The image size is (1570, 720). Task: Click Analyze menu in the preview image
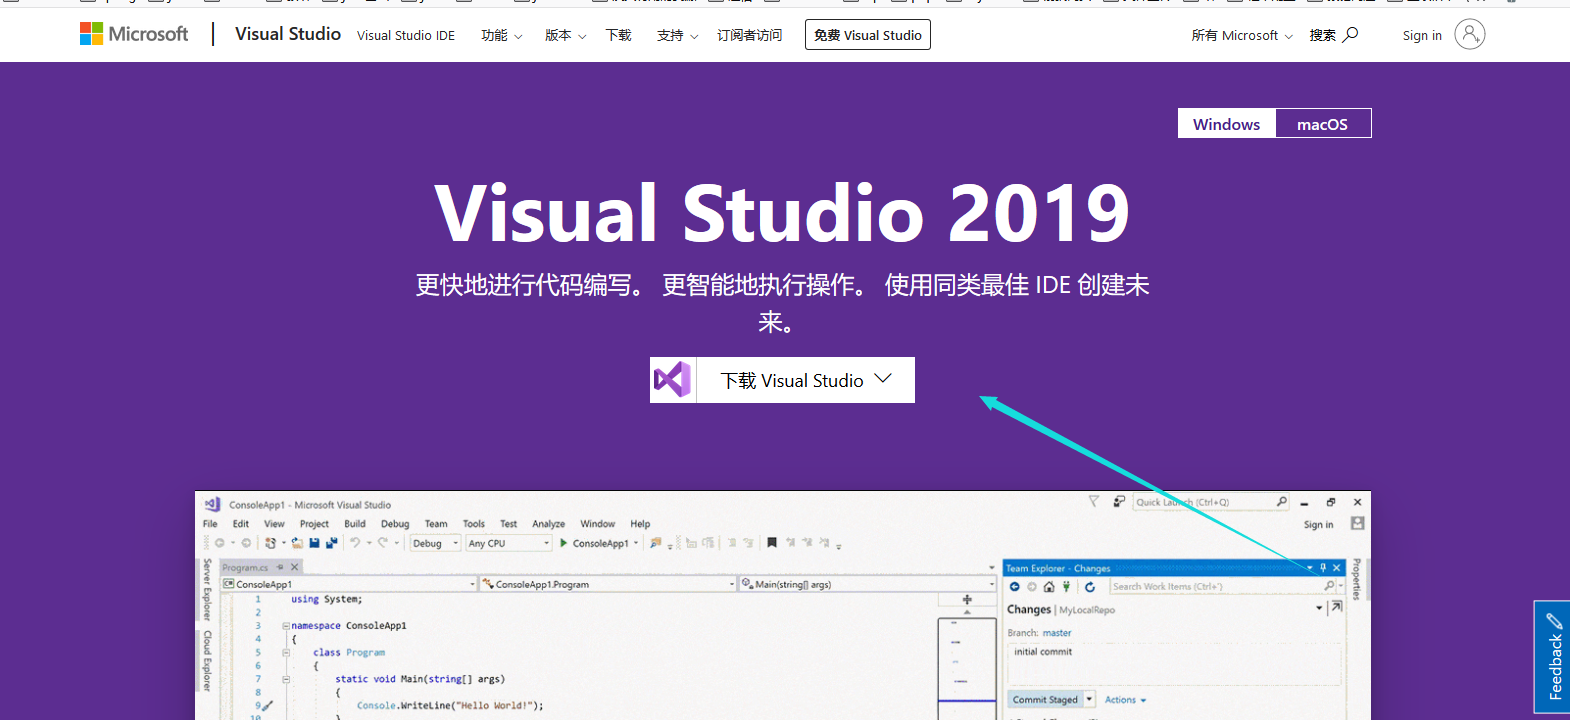[548, 524]
